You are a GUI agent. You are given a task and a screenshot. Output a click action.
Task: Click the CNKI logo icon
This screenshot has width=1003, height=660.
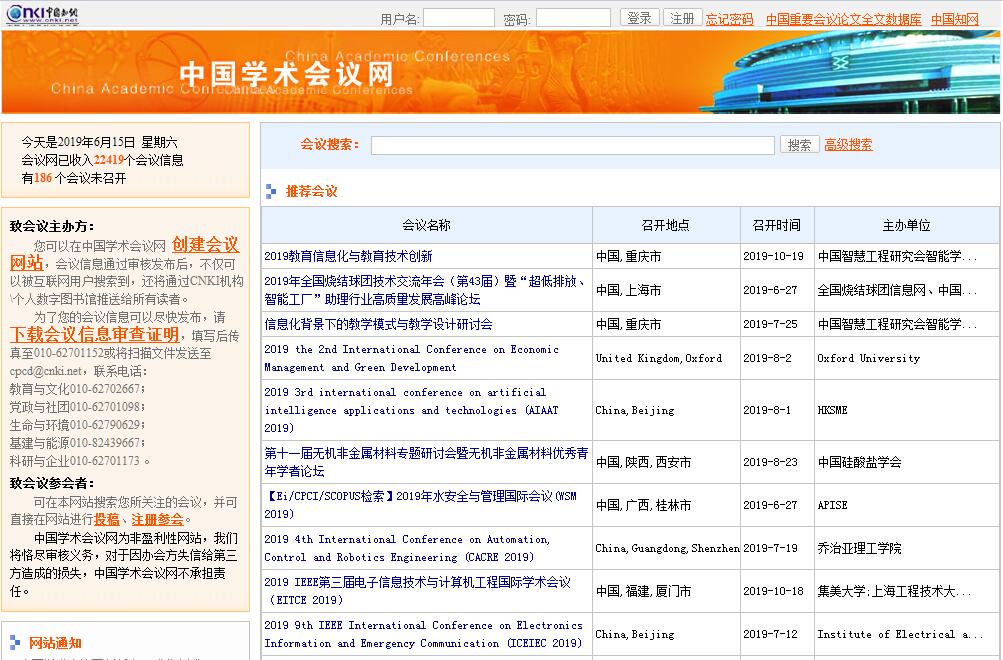point(42,15)
